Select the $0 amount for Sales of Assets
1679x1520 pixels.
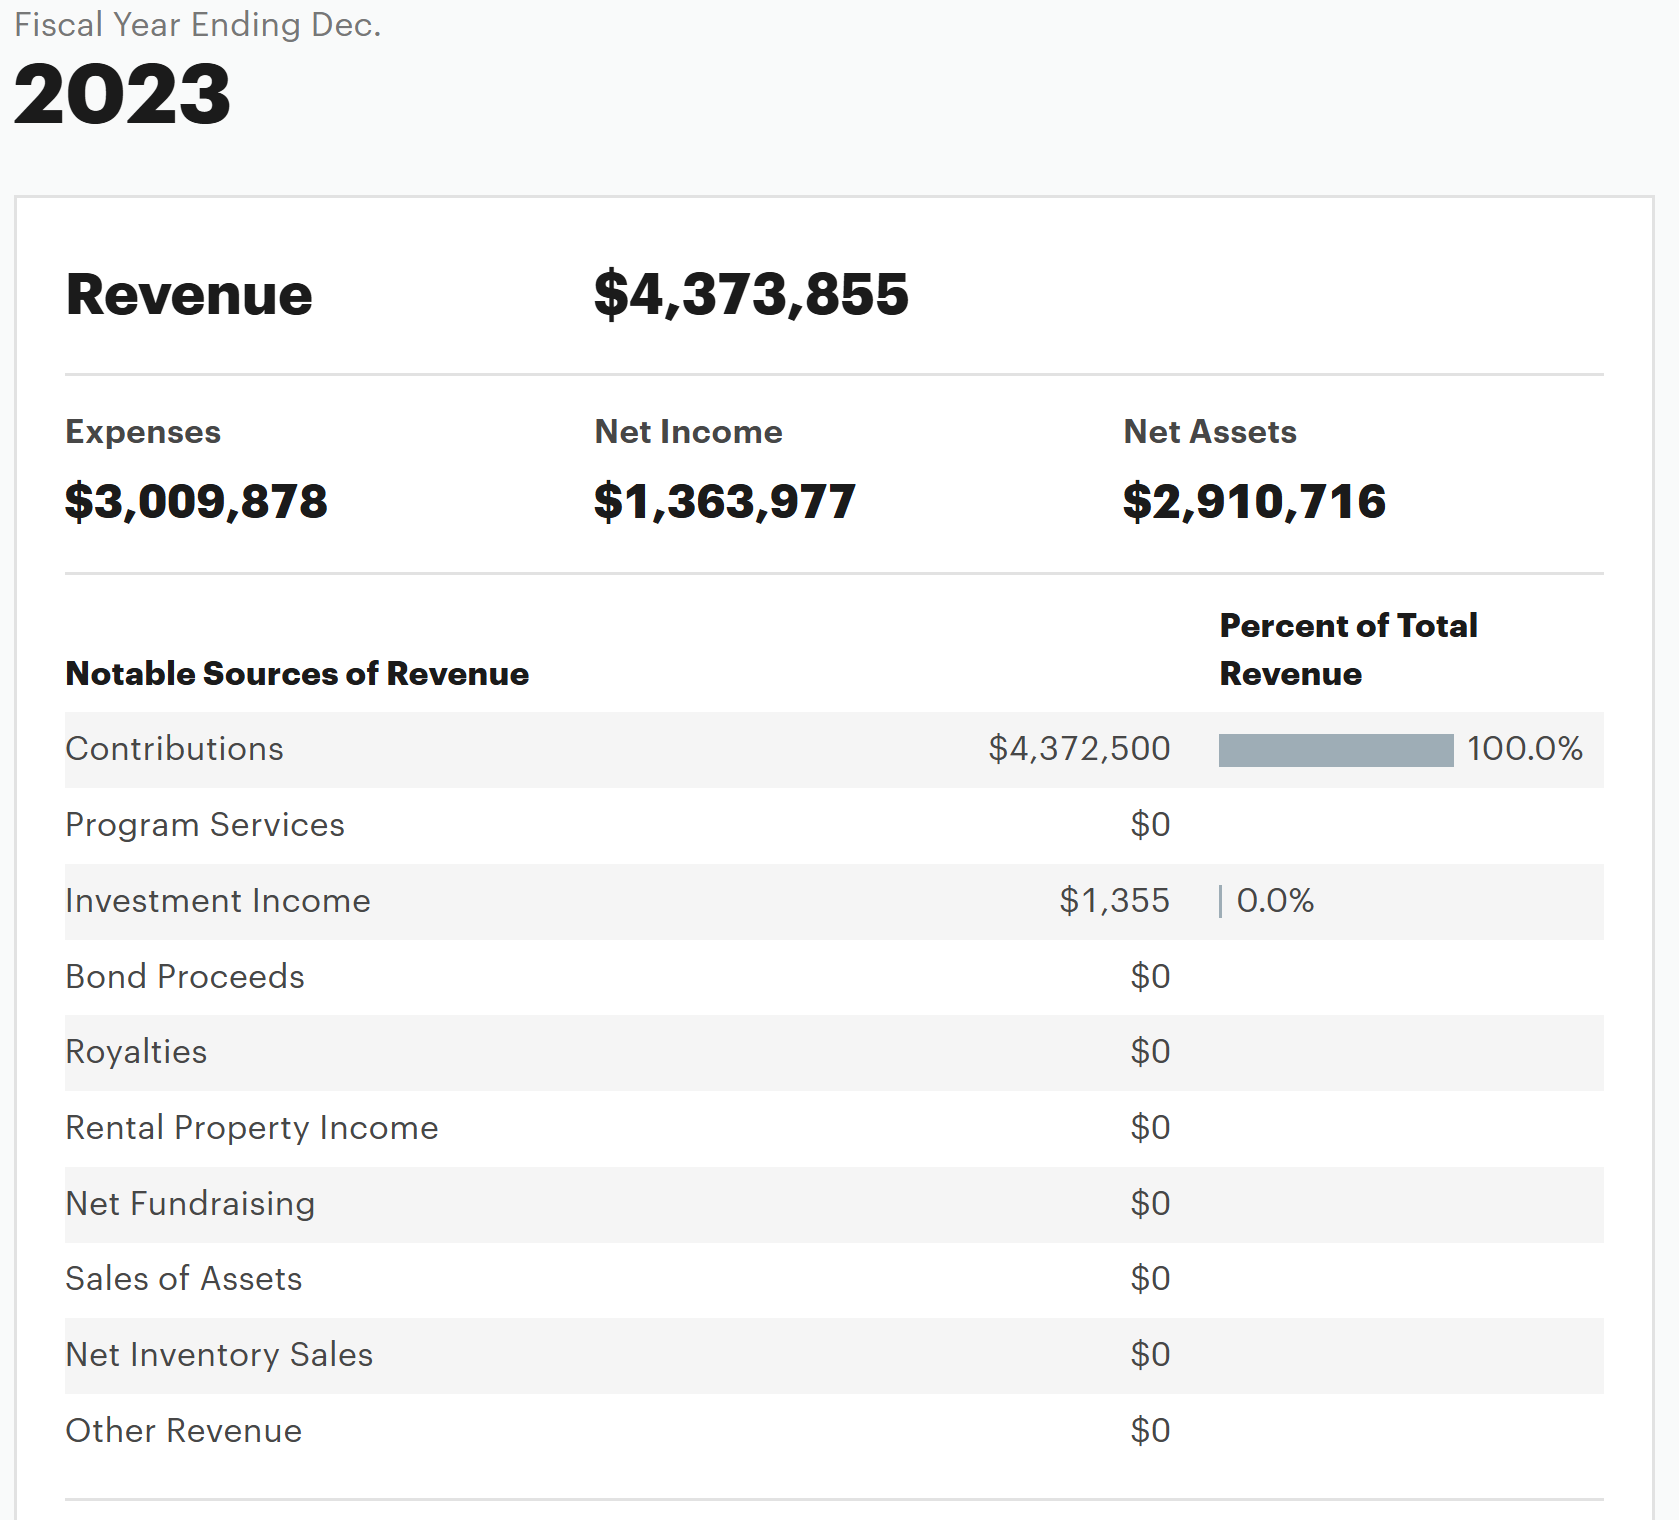click(1150, 1279)
